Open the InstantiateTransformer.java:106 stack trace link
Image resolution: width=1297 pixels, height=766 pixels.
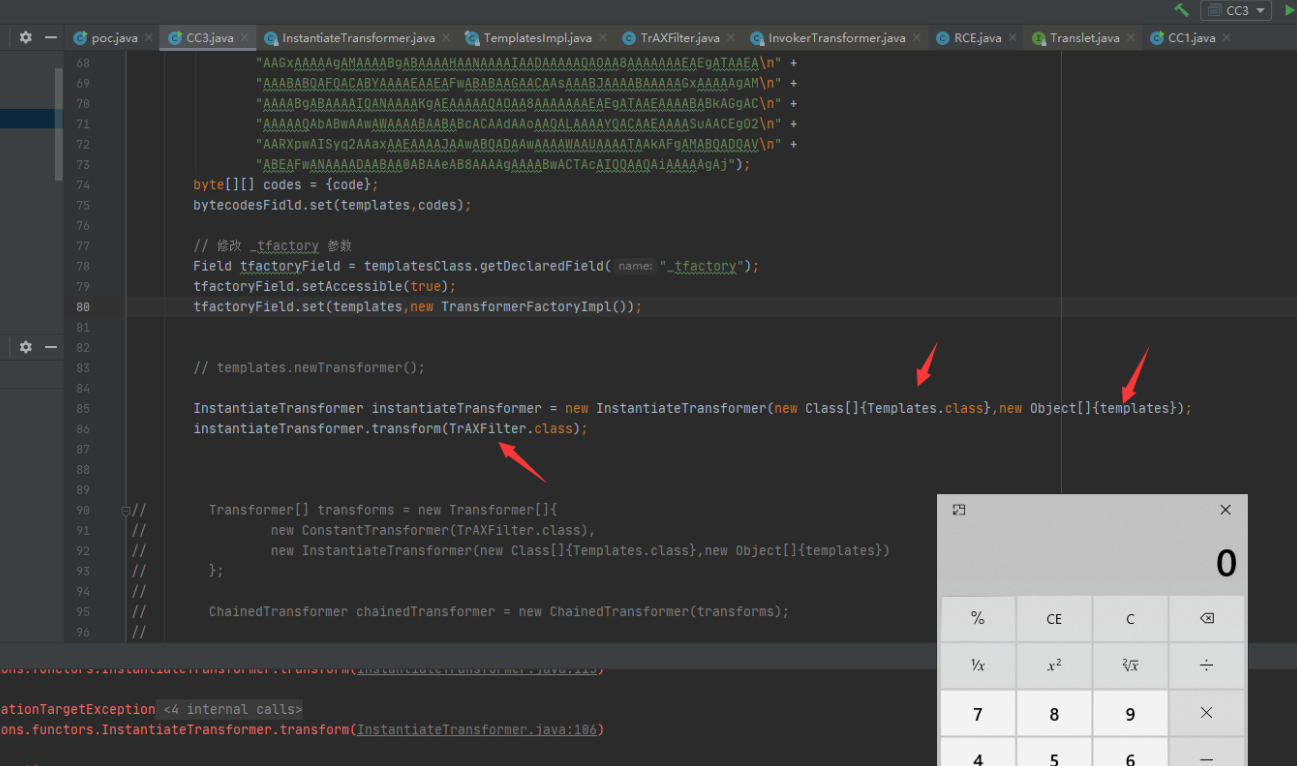(477, 730)
